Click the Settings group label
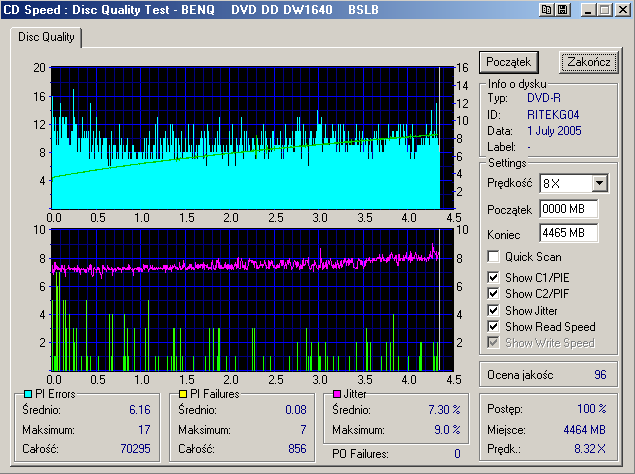635x474 pixels. [507, 163]
